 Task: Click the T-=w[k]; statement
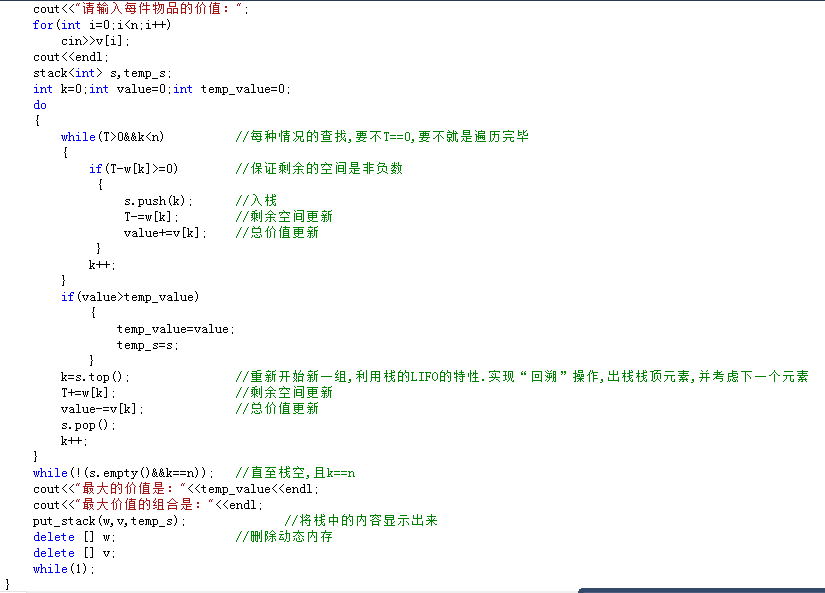pos(152,217)
